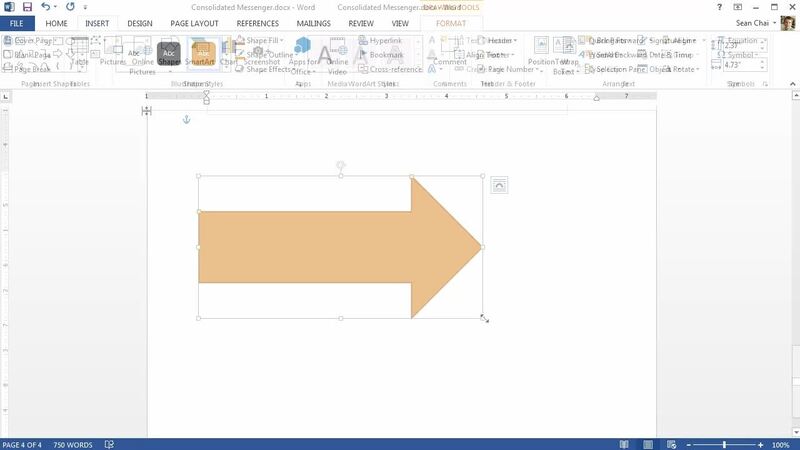800x450 pixels.
Task: Click the rotation handle above the arrow shape
Action: click(341, 164)
